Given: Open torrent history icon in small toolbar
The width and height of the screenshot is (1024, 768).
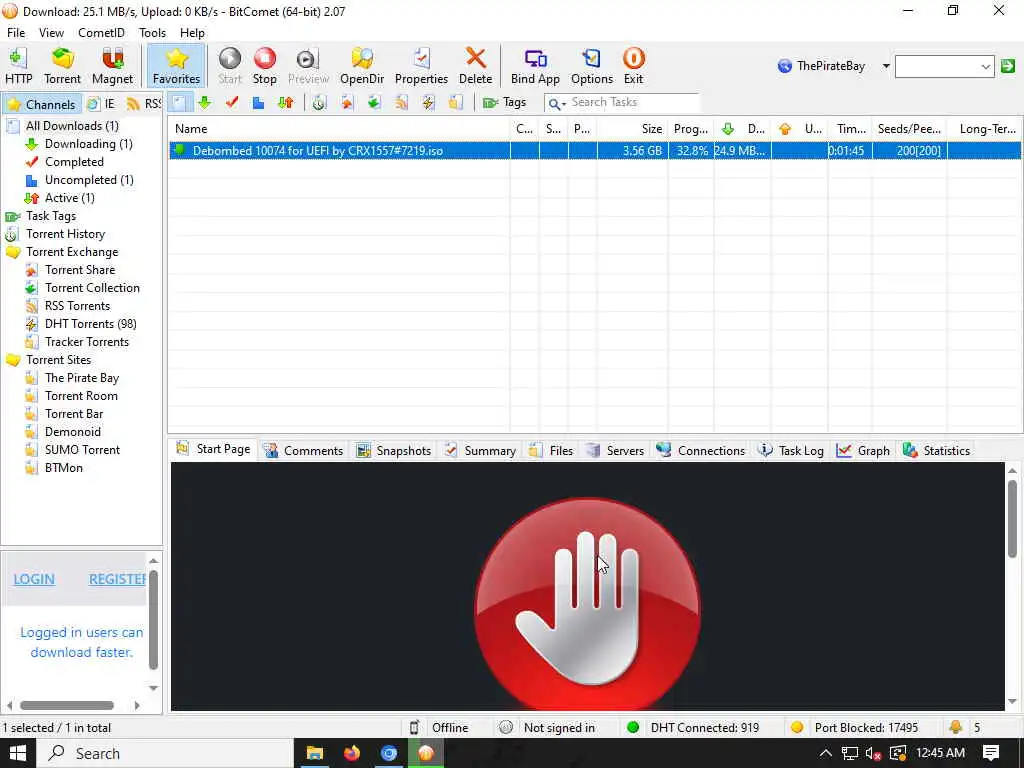Looking at the screenshot, I should click(319, 103).
